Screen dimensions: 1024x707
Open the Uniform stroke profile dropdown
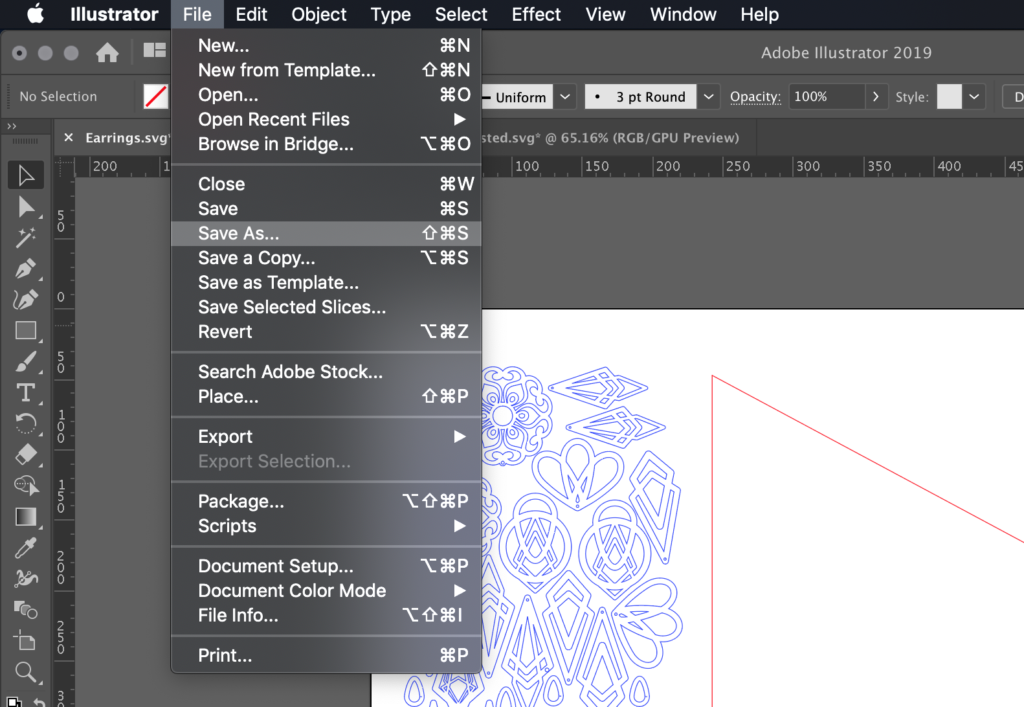click(x=566, y=97)
